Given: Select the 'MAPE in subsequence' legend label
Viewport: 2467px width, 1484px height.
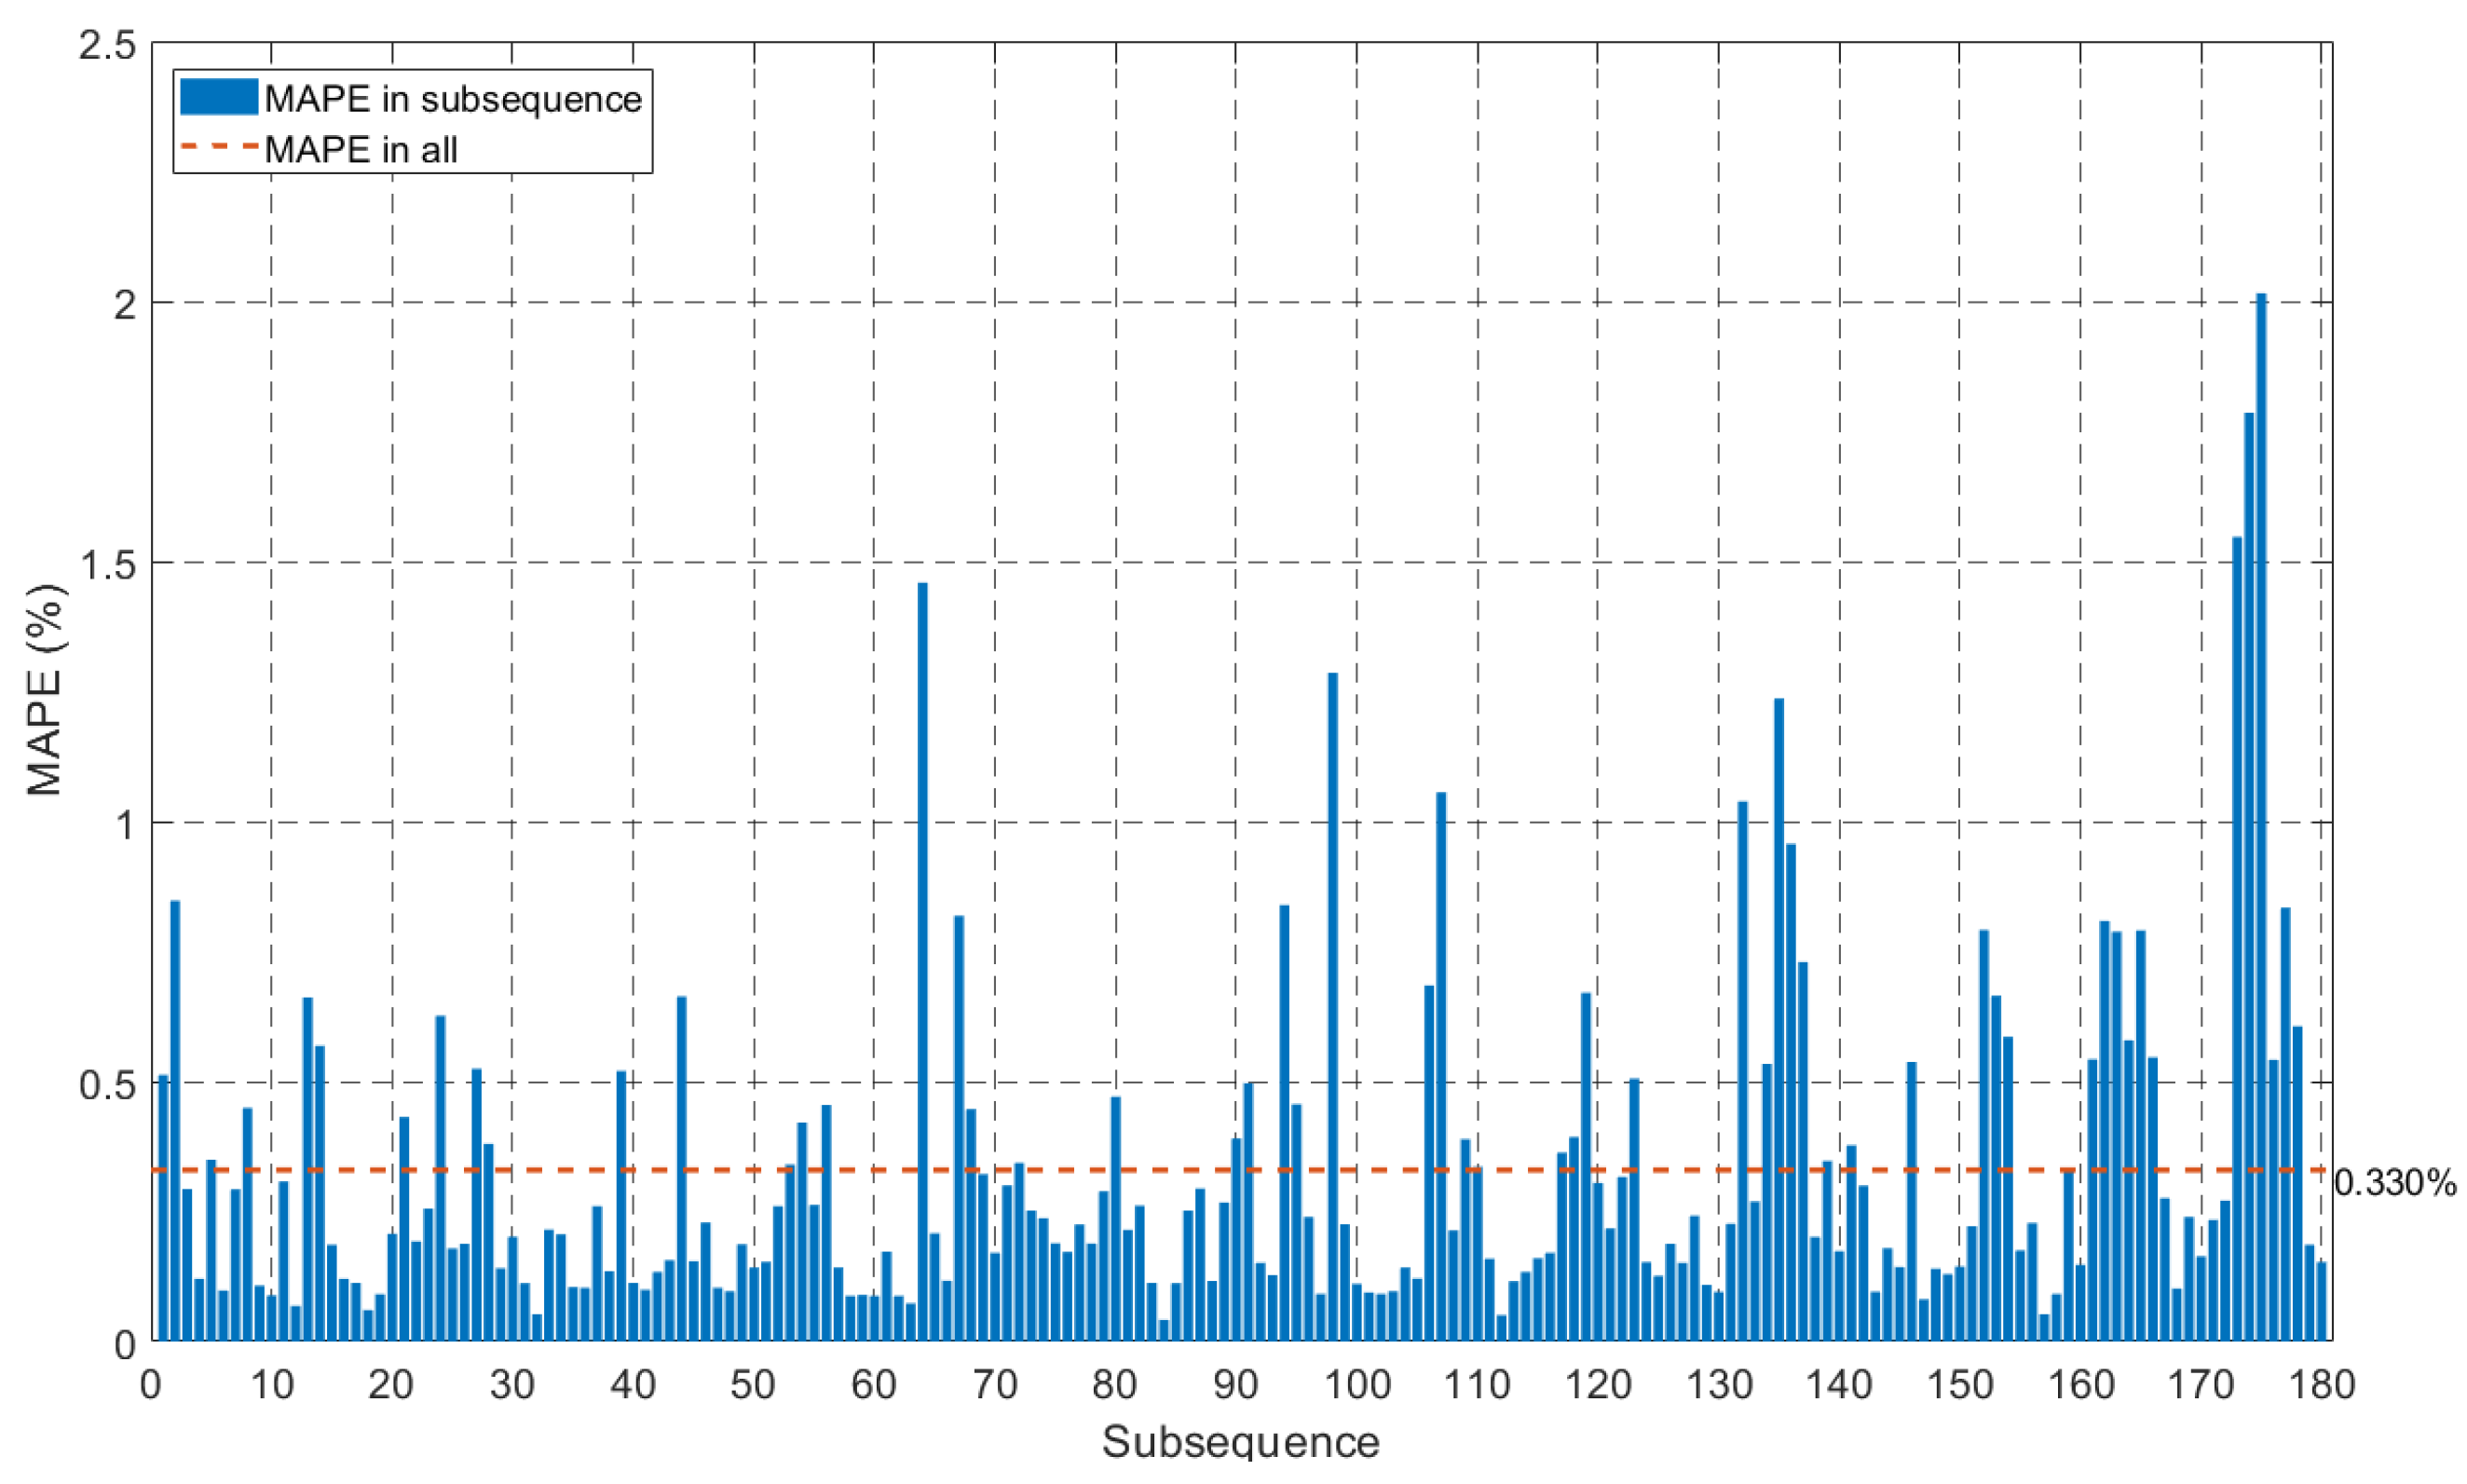Looking at the screenshot, I should click(x=453, y=99).
